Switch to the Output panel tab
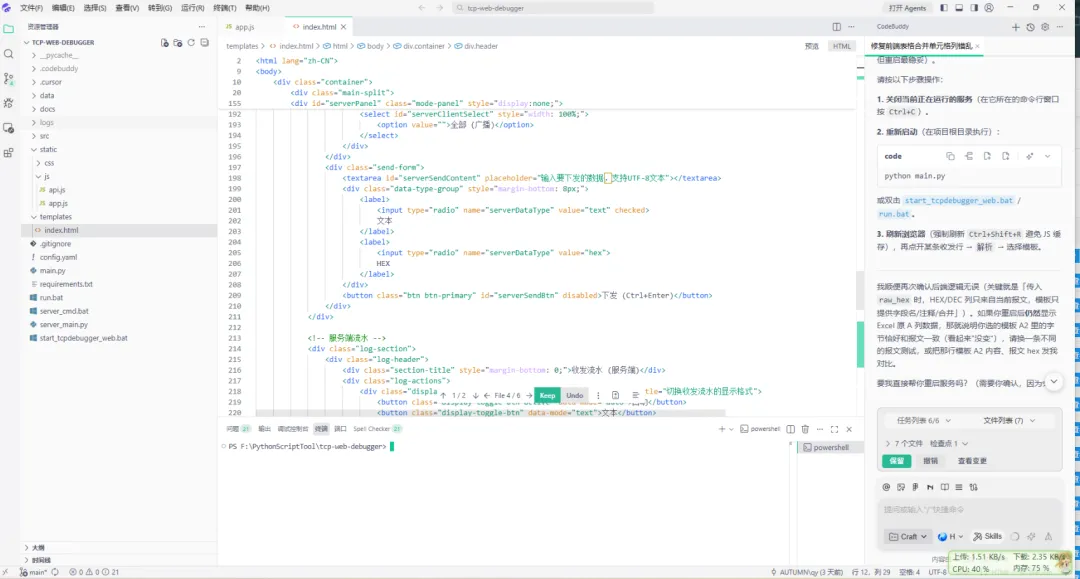The image size is (1080, 579). pyautogui.click(x=264, y=429)
